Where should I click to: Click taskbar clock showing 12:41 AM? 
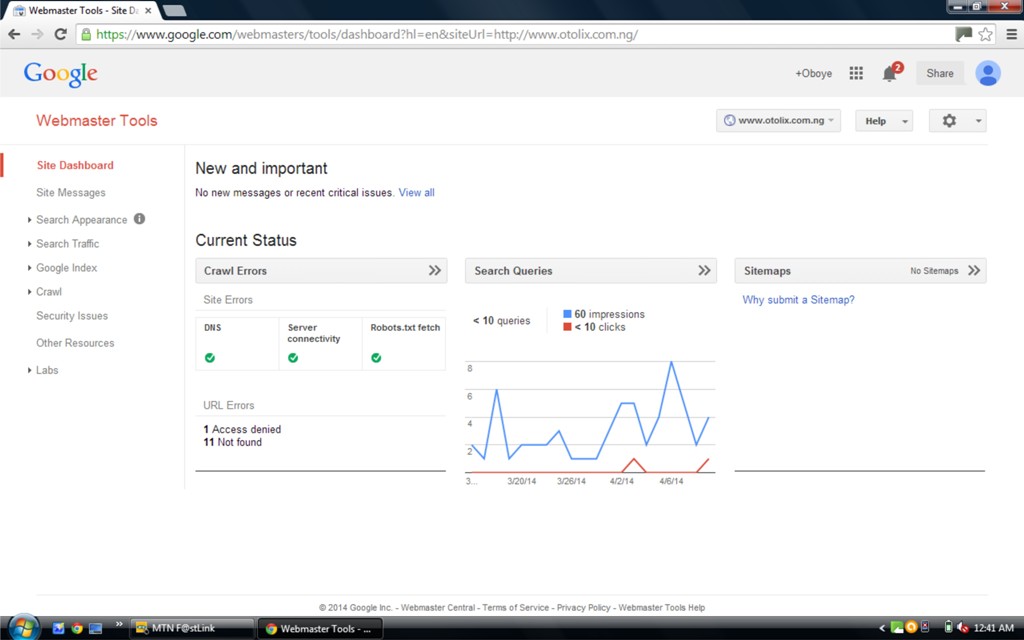(x=993, y=628)
